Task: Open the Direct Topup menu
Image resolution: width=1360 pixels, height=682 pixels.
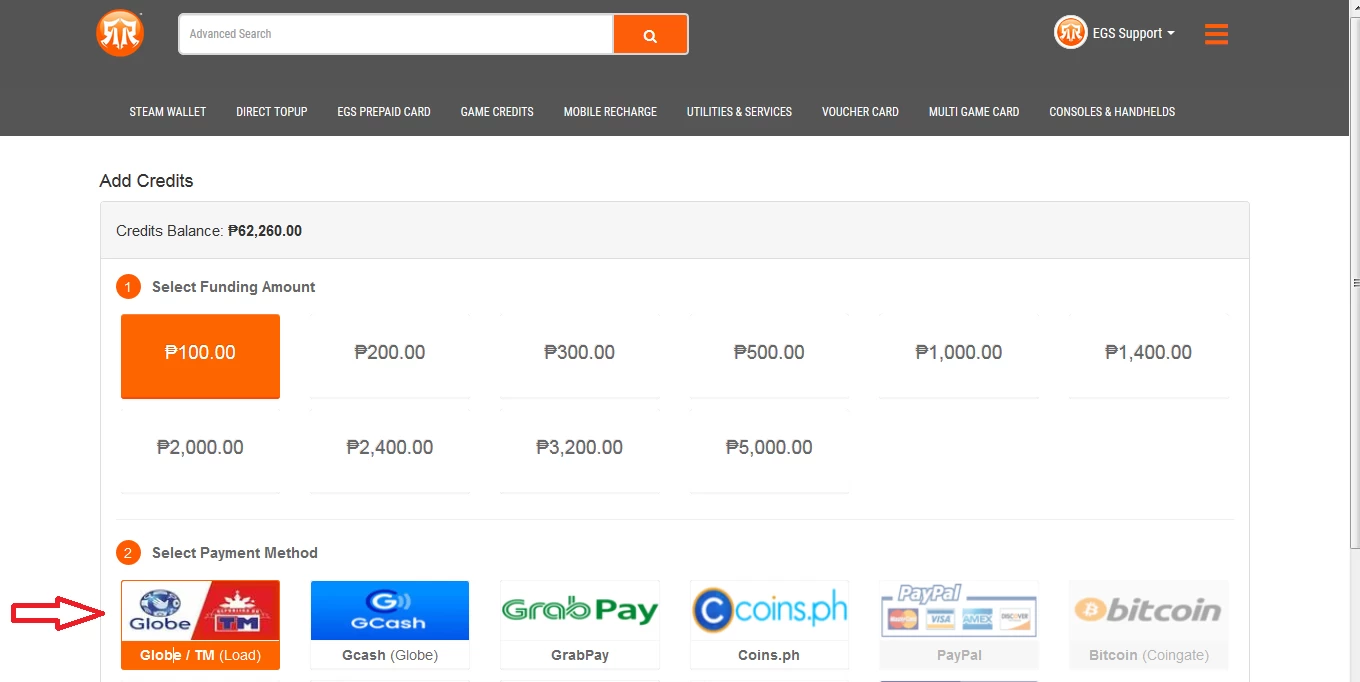Action: pos(272,112)
